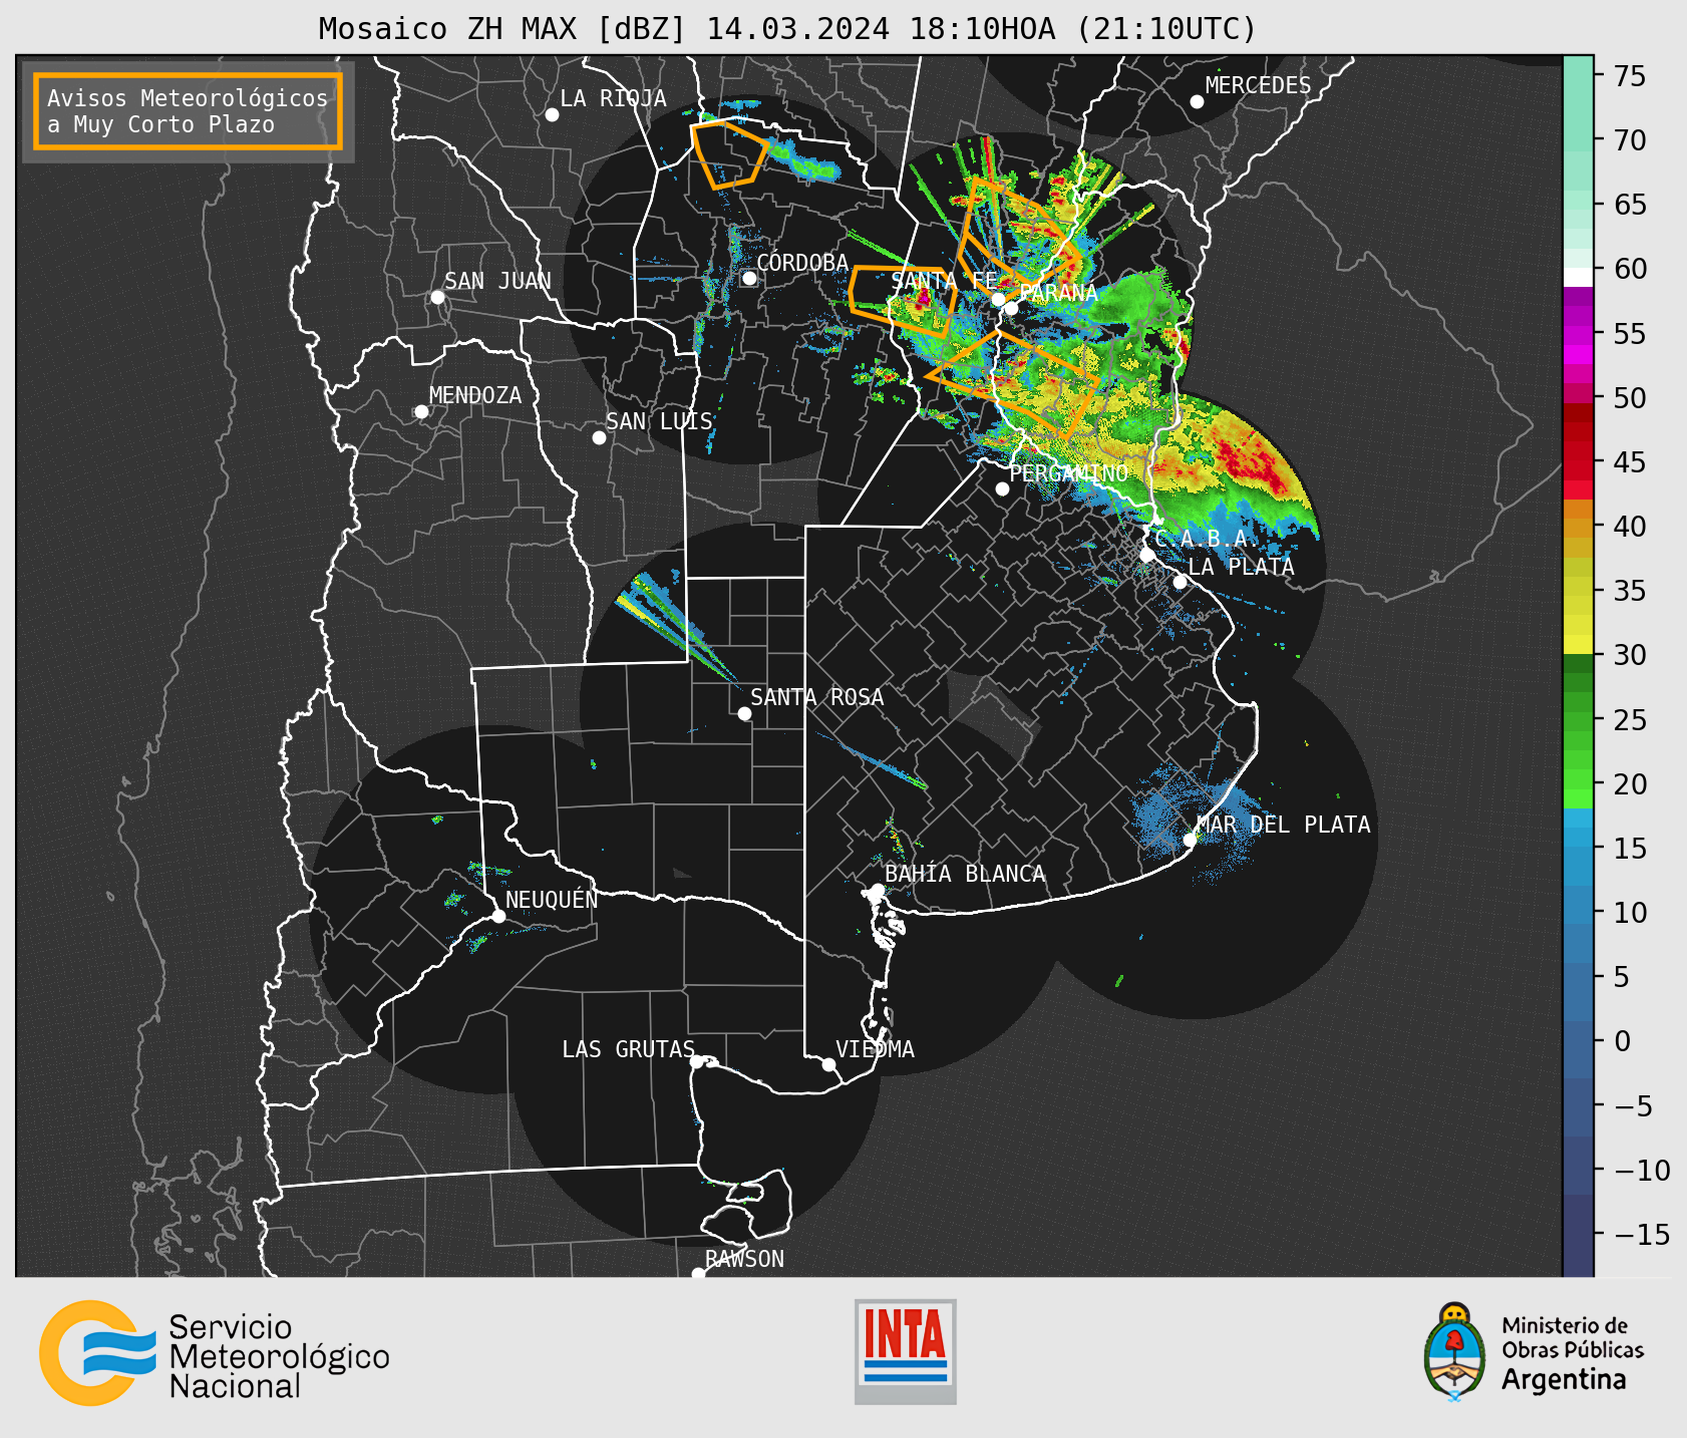Click the 15 dBZ light blue band on scale
Screen dimensions: 1687x1438
tap(1578, 848)
